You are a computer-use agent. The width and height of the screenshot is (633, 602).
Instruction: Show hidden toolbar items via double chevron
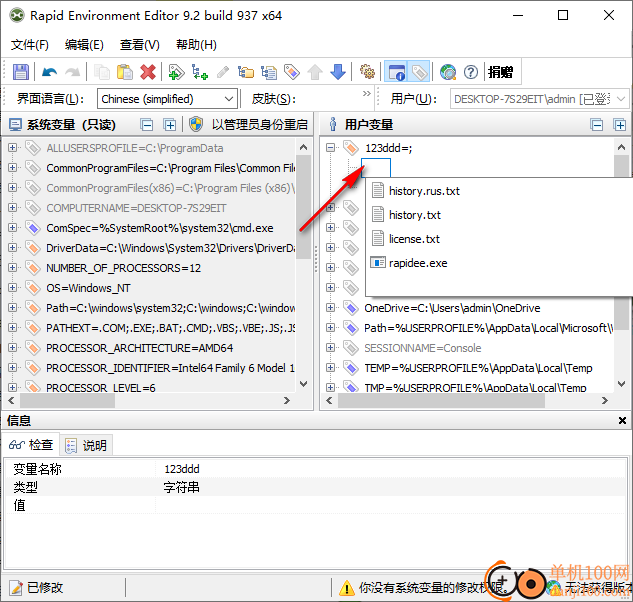coord(367,94)
